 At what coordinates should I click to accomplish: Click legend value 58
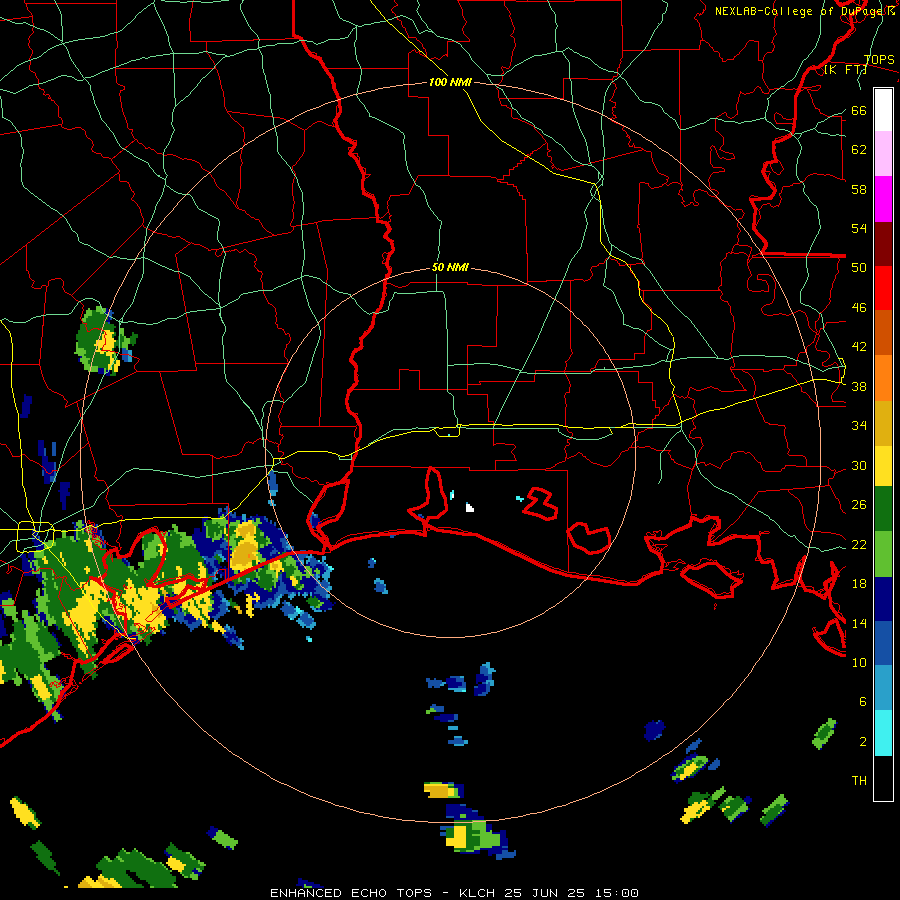coord(859,189)
